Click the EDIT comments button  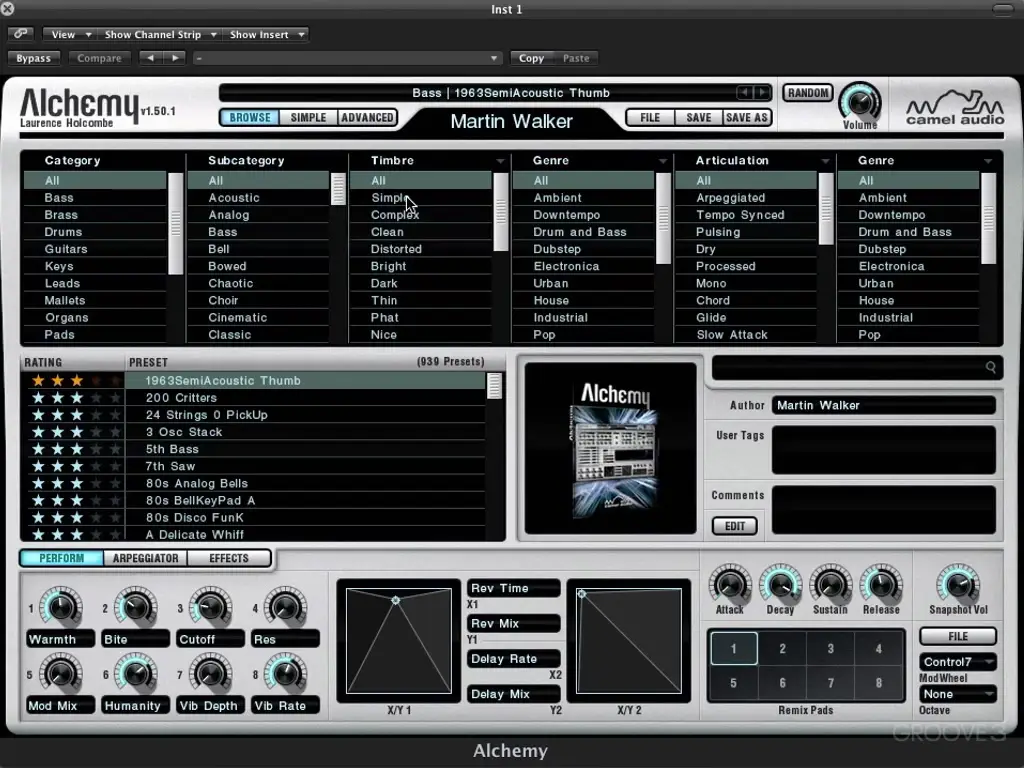[x=735, y=526]
